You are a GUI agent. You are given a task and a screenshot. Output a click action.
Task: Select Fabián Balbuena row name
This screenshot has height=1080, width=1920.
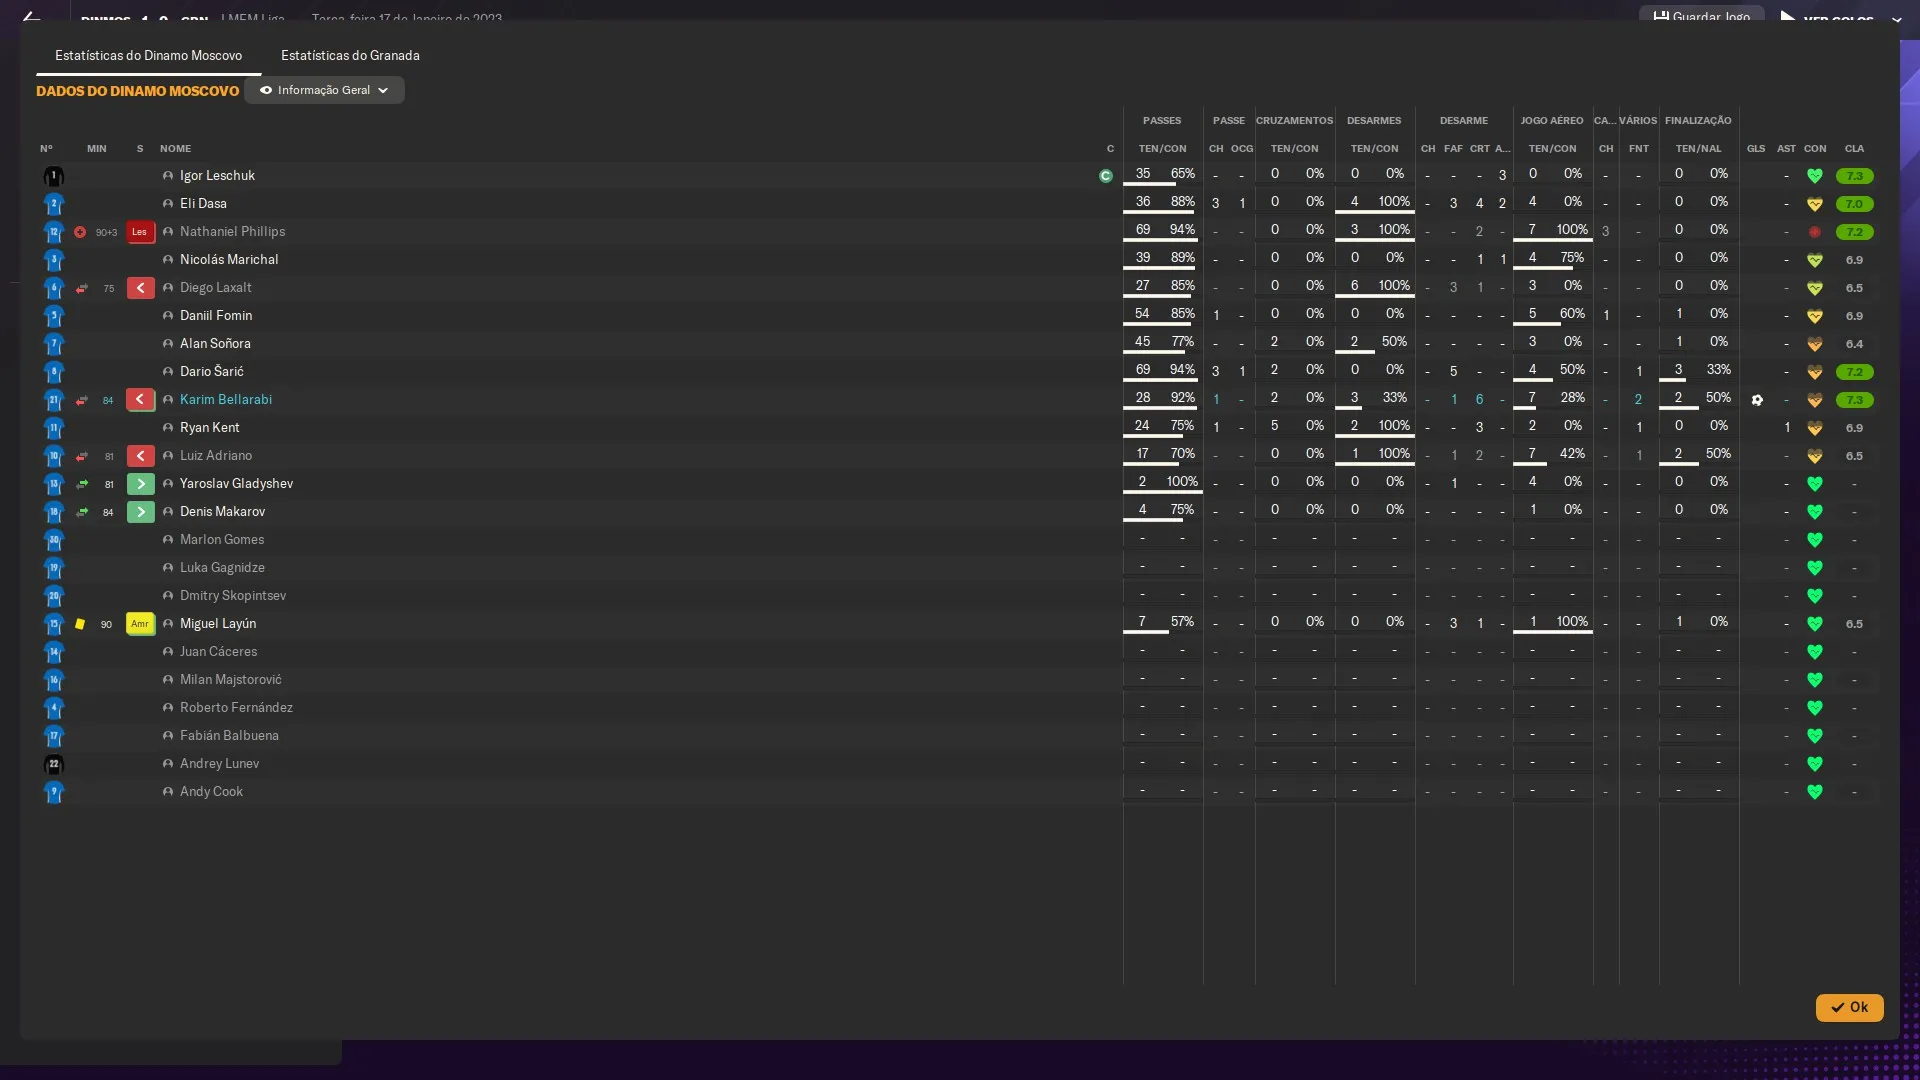[229, 736]
